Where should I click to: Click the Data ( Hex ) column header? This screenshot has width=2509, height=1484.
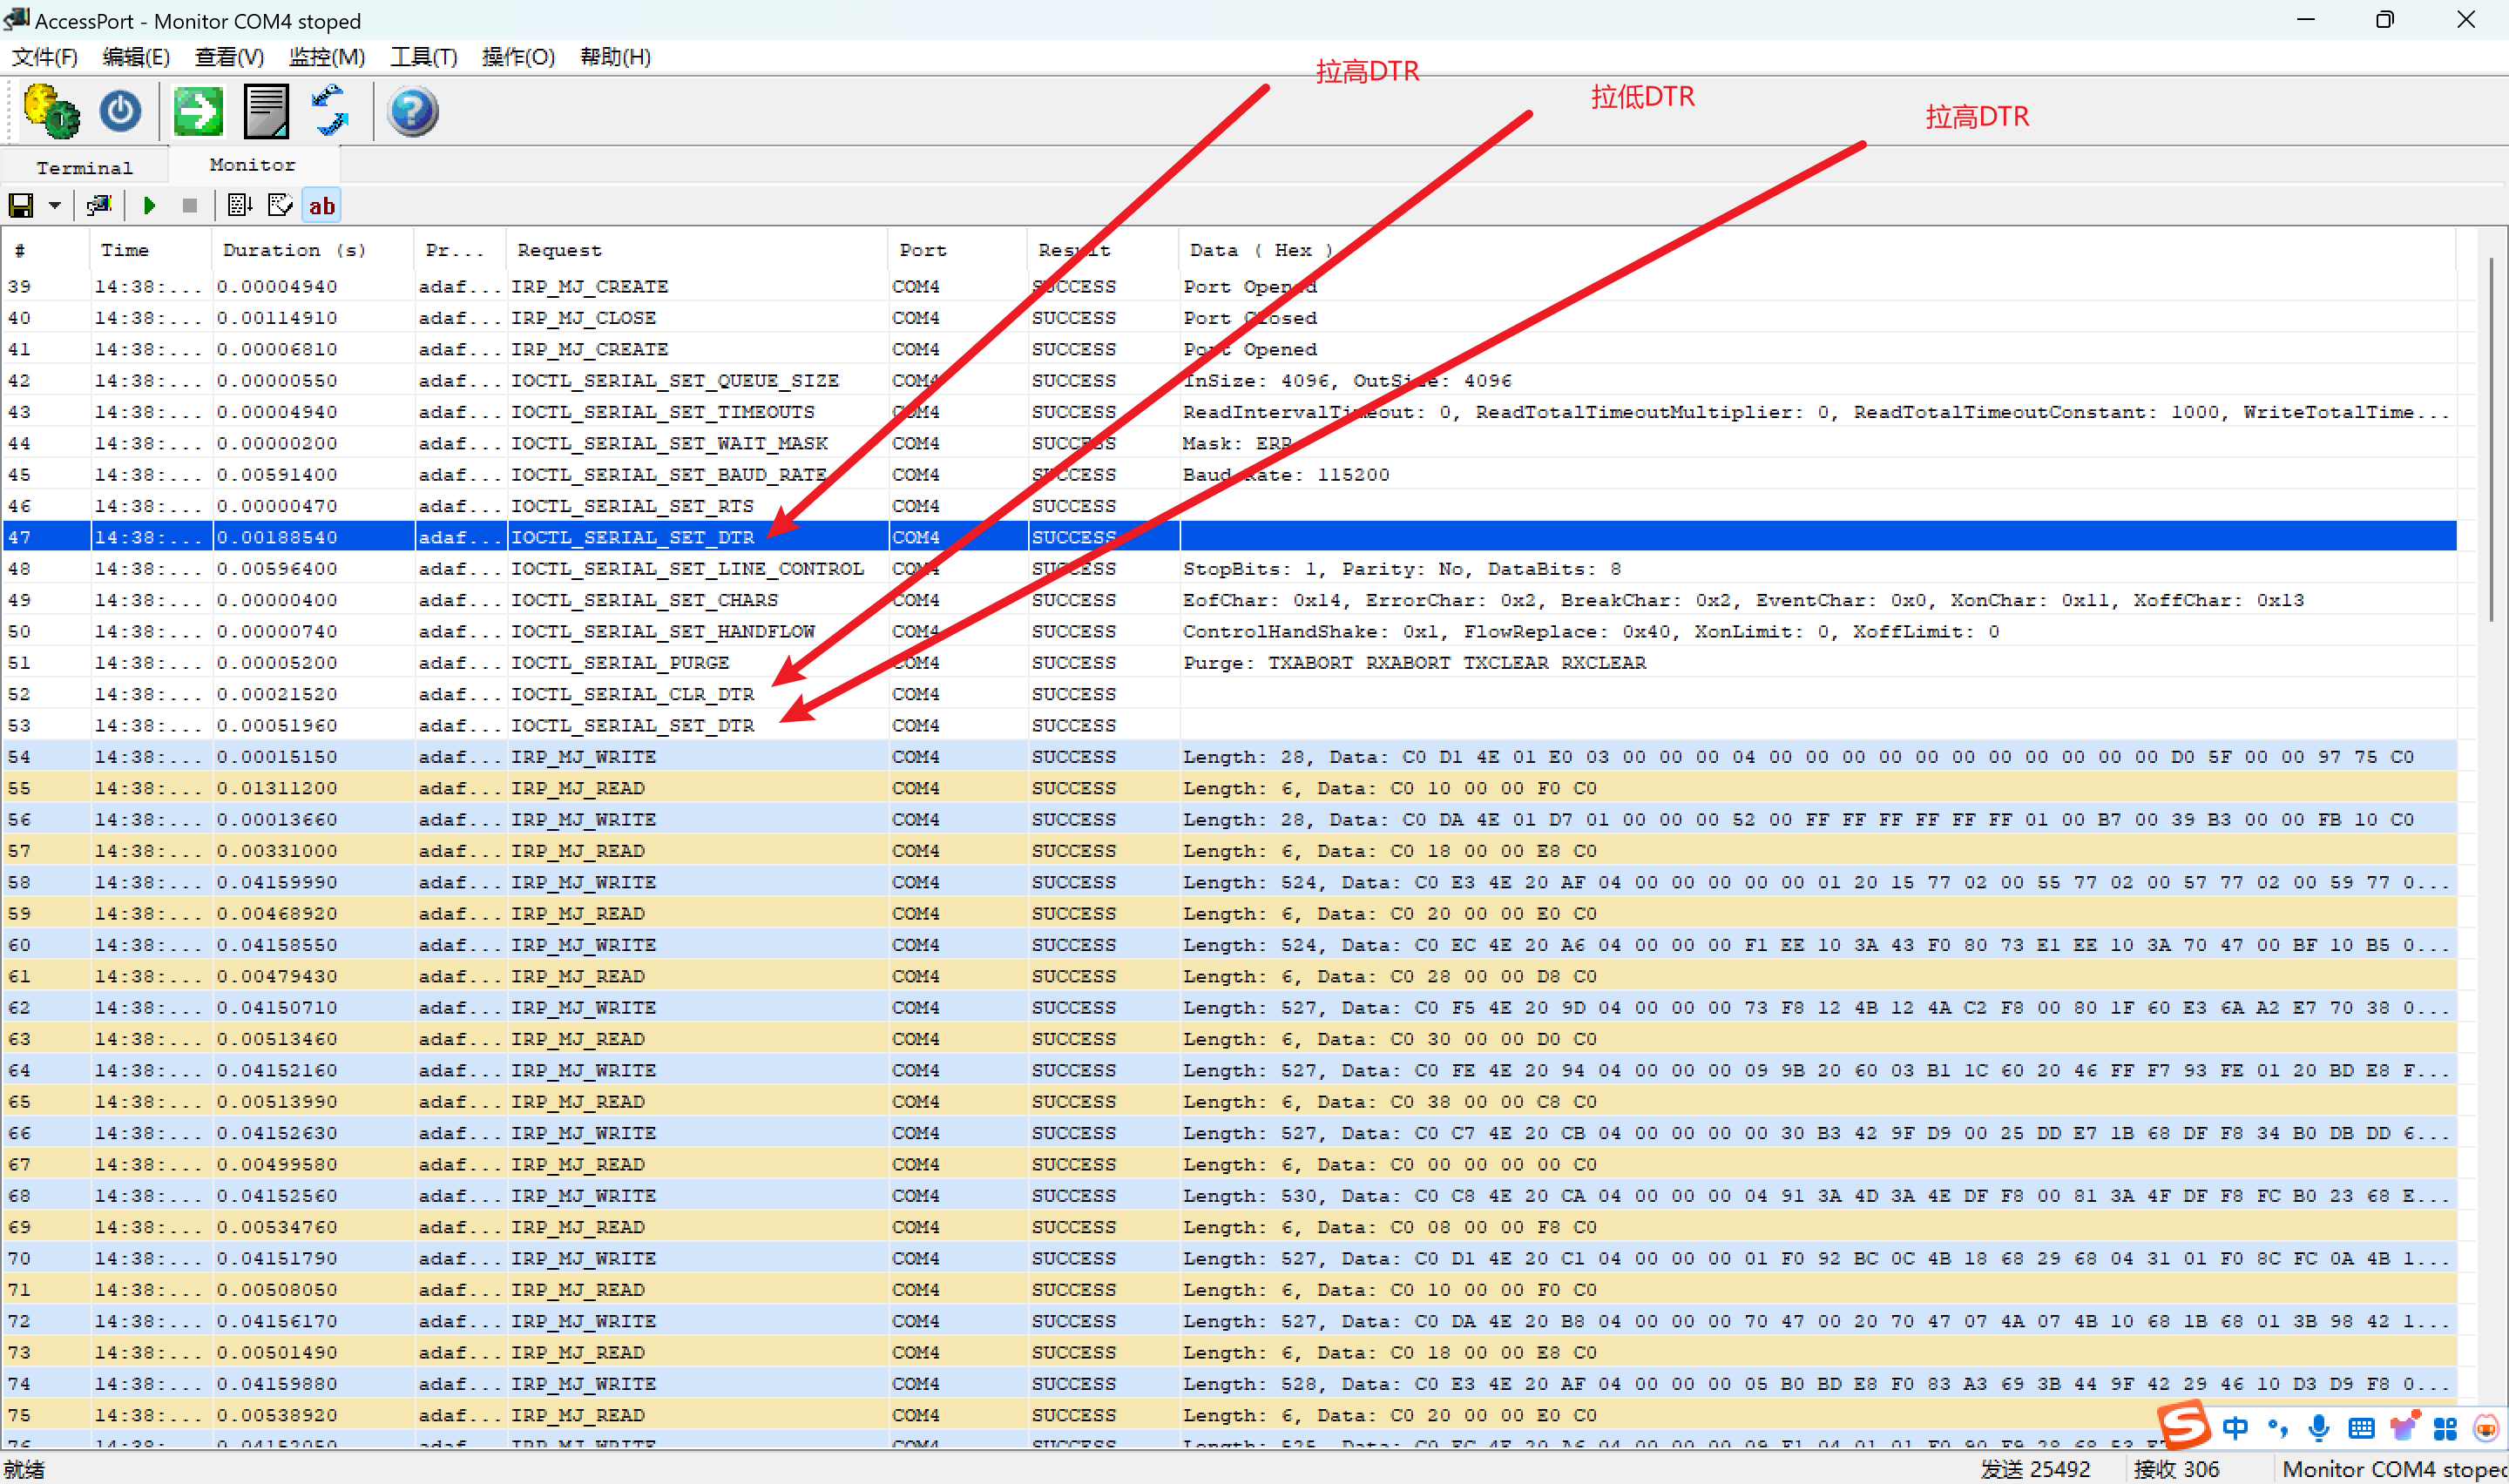(1817, 251)
